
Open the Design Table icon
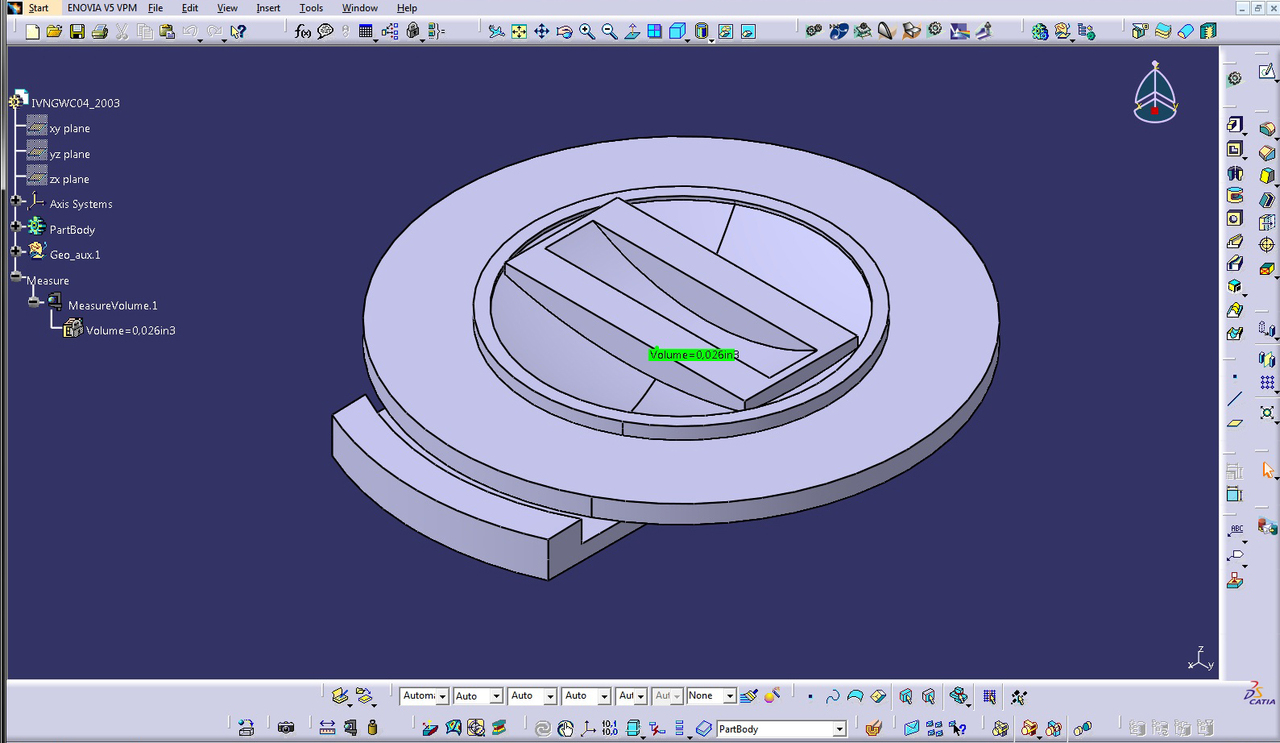coord(366,32)
